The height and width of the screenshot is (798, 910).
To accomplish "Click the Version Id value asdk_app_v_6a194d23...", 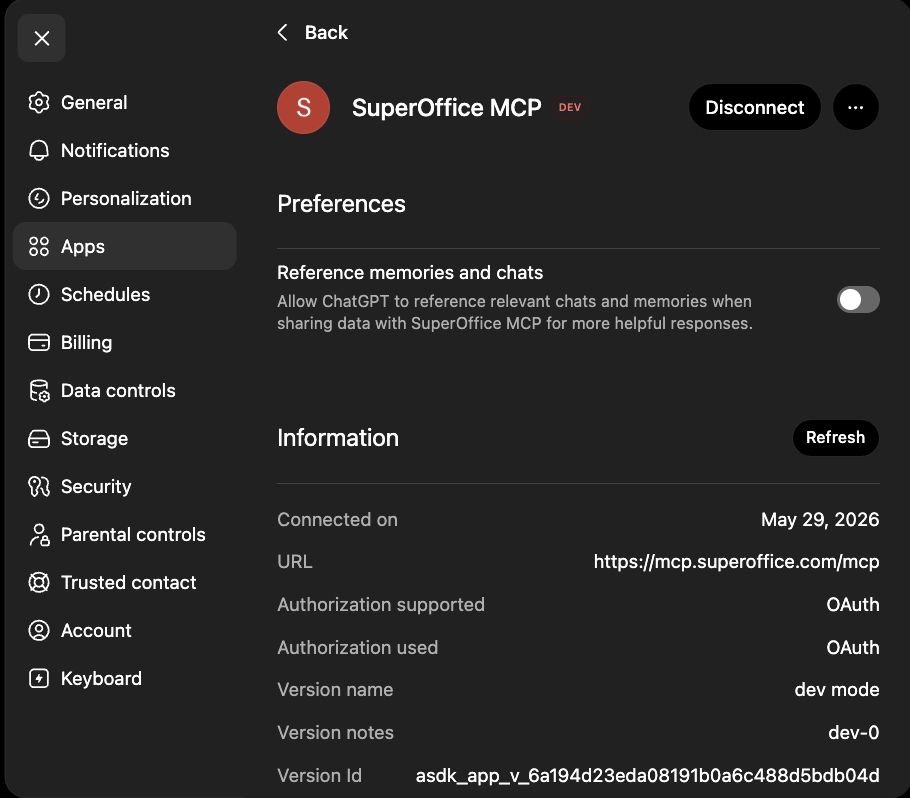I will pos(647,775).
